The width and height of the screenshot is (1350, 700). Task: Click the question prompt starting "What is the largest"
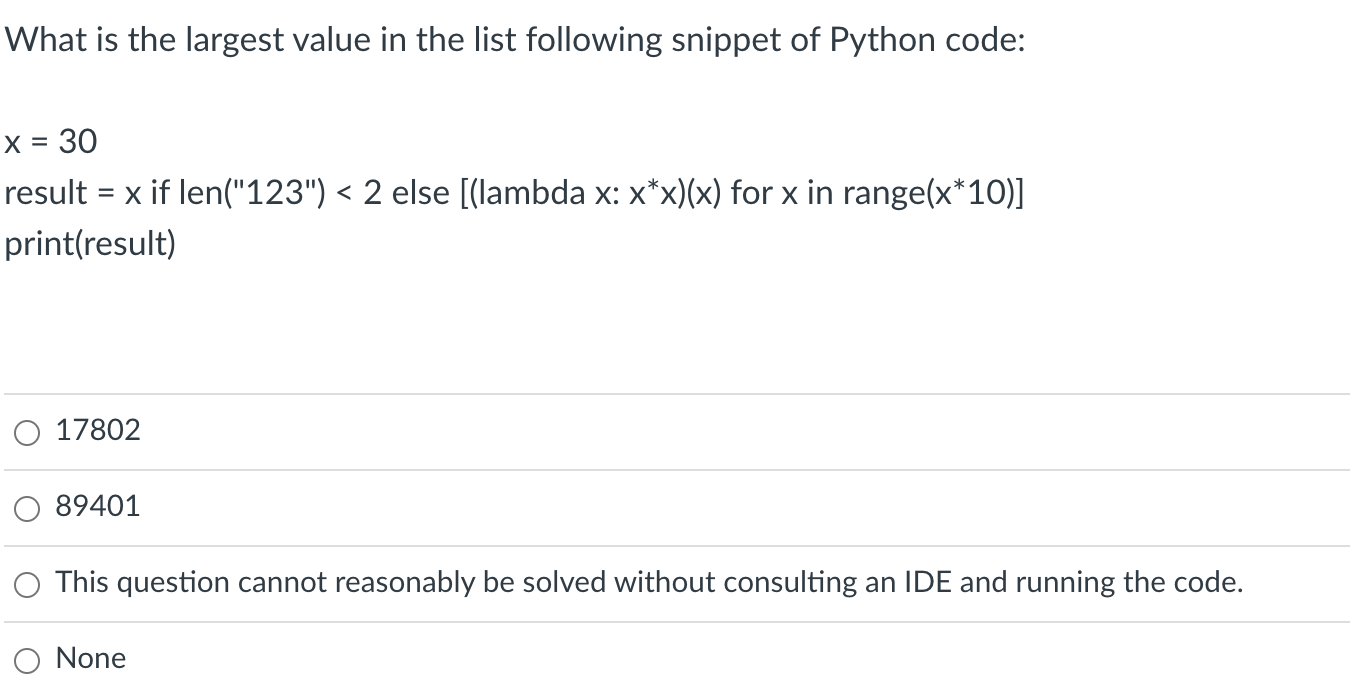[514, 41]
